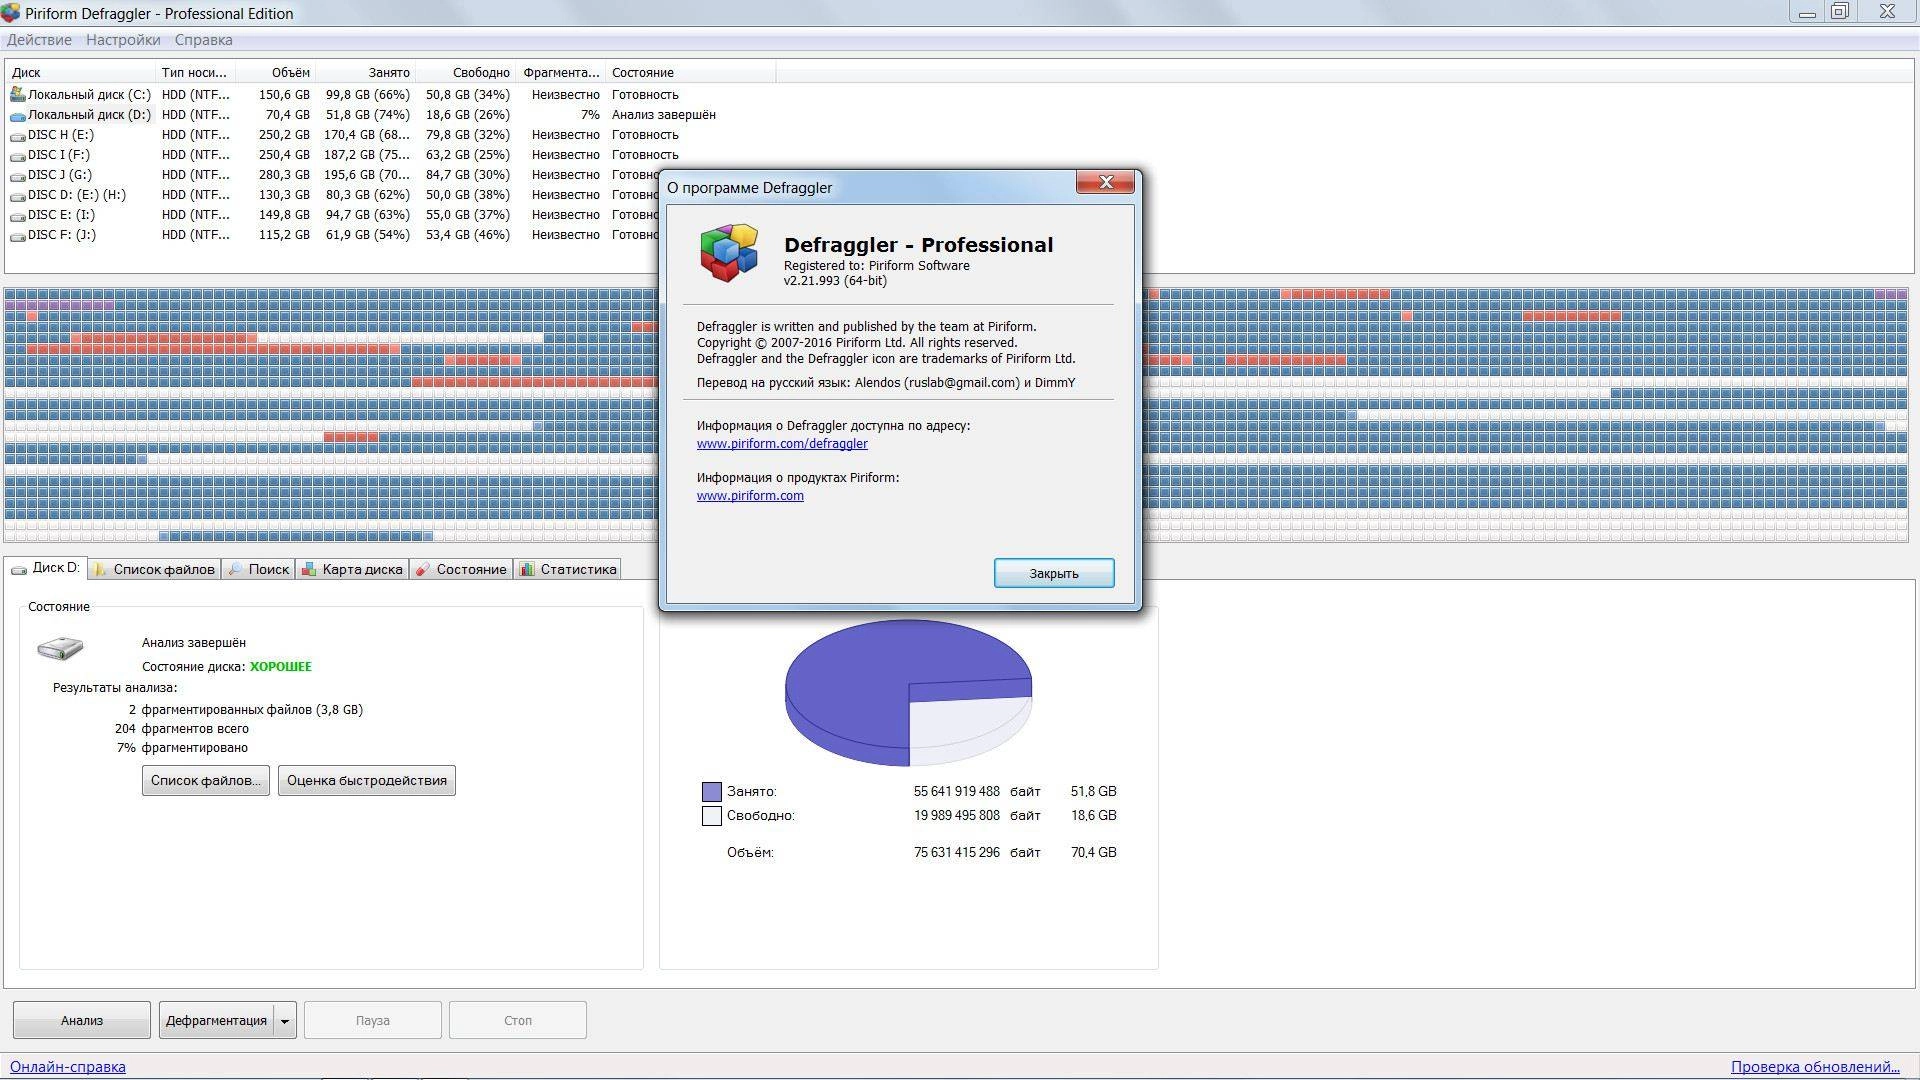Screen dimensions: 1920x1080
Task: Click the 75 631 415 296 bytes value
Action: tap(956, 853)
